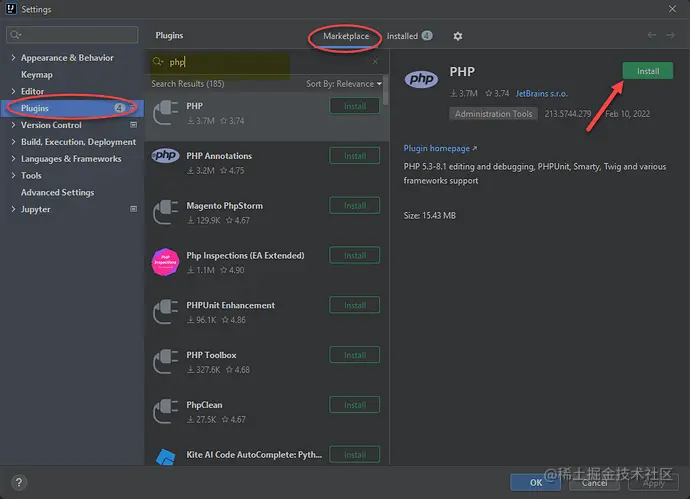Click the Cancel button
This screenshot has height=499, width=690.
pyautogui.click(x=594, y=483)
